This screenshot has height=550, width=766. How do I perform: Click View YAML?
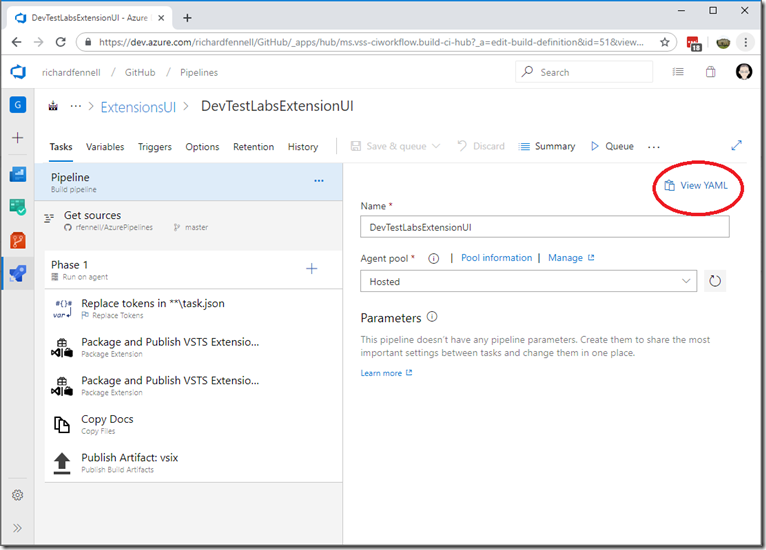696,186
